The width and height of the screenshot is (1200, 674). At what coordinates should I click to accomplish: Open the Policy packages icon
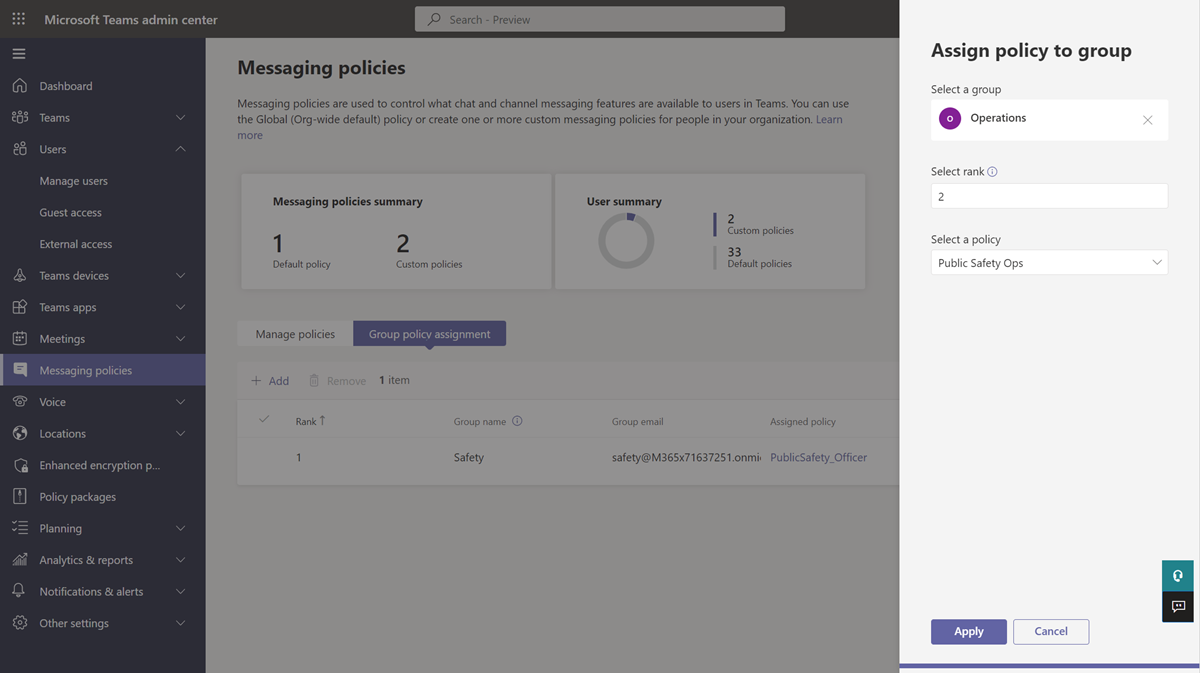[19, 497]
